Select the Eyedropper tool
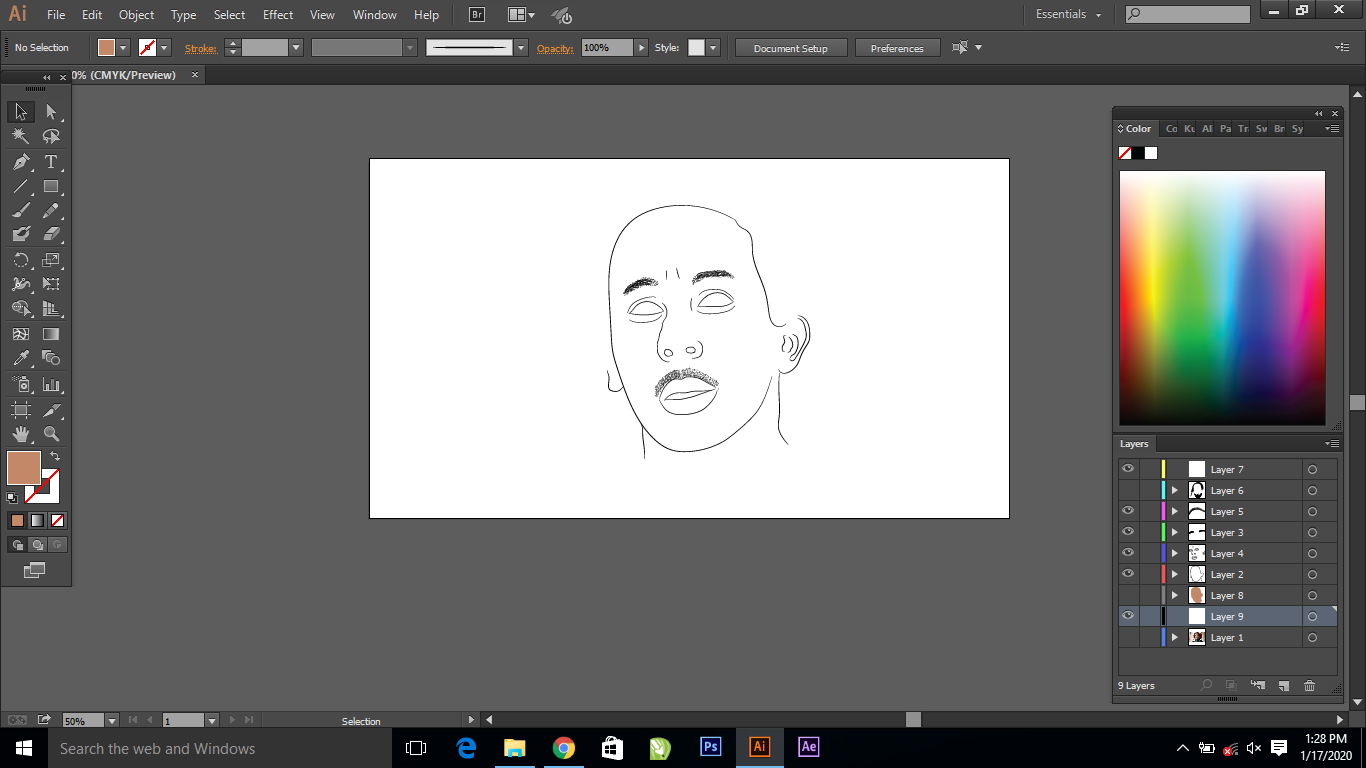This screenshot has height=768, width=1366. [x=21, y=359]
